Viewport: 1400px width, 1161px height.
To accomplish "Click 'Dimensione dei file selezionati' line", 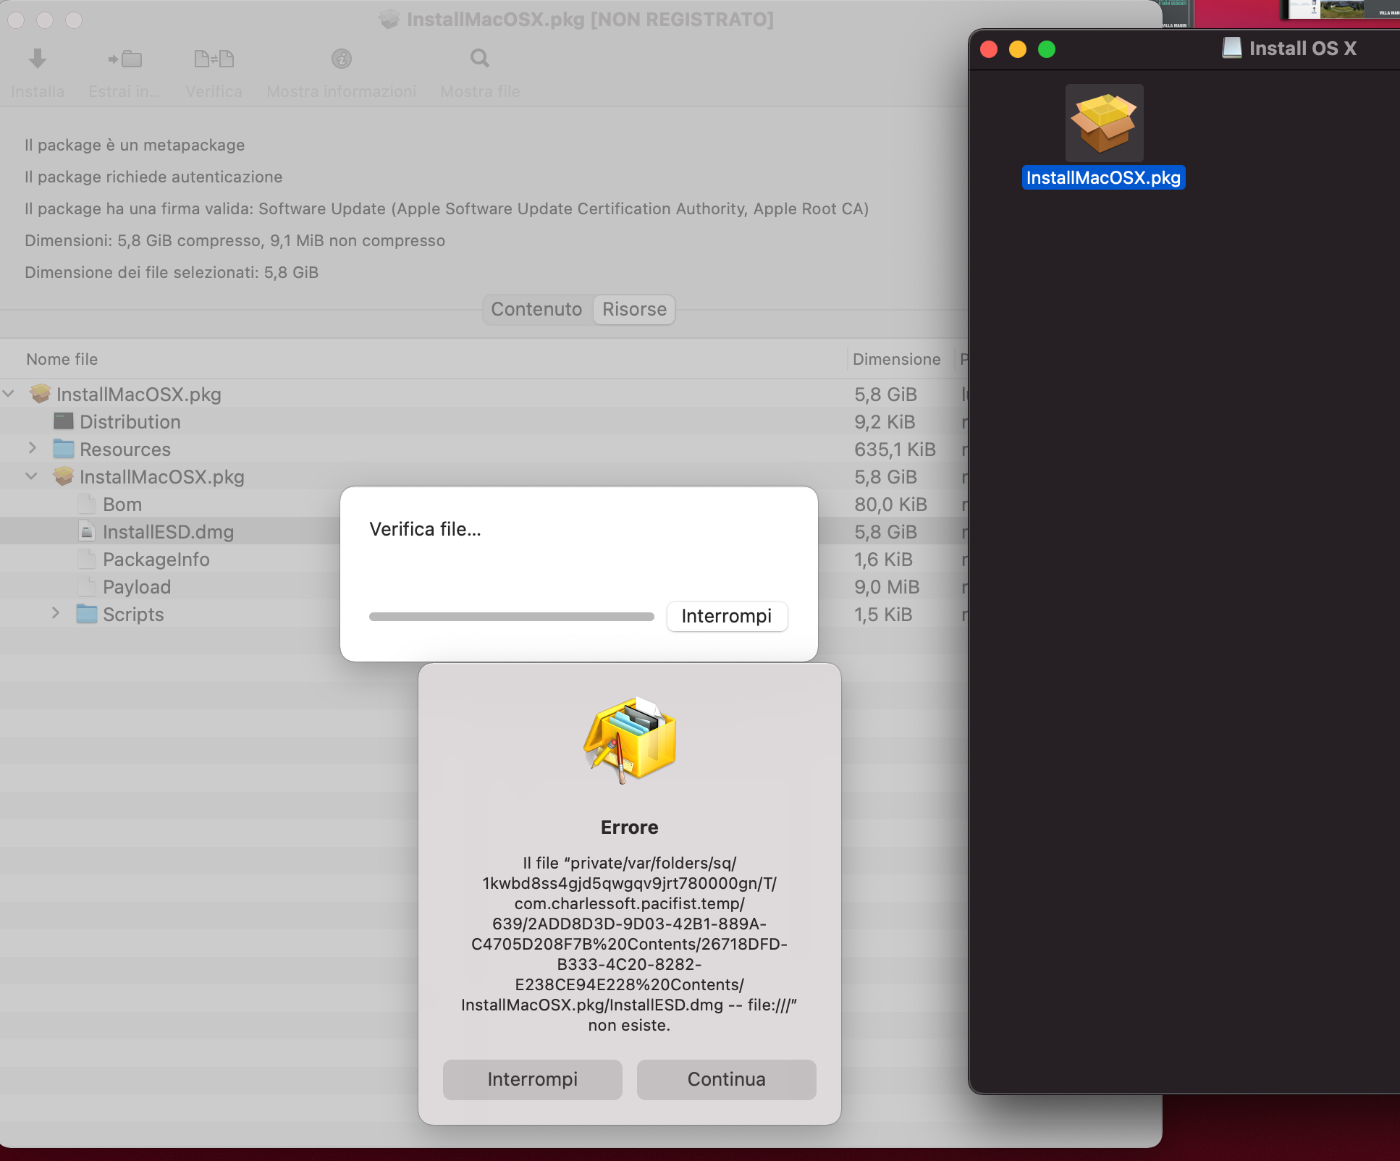I will click(172, 272).
